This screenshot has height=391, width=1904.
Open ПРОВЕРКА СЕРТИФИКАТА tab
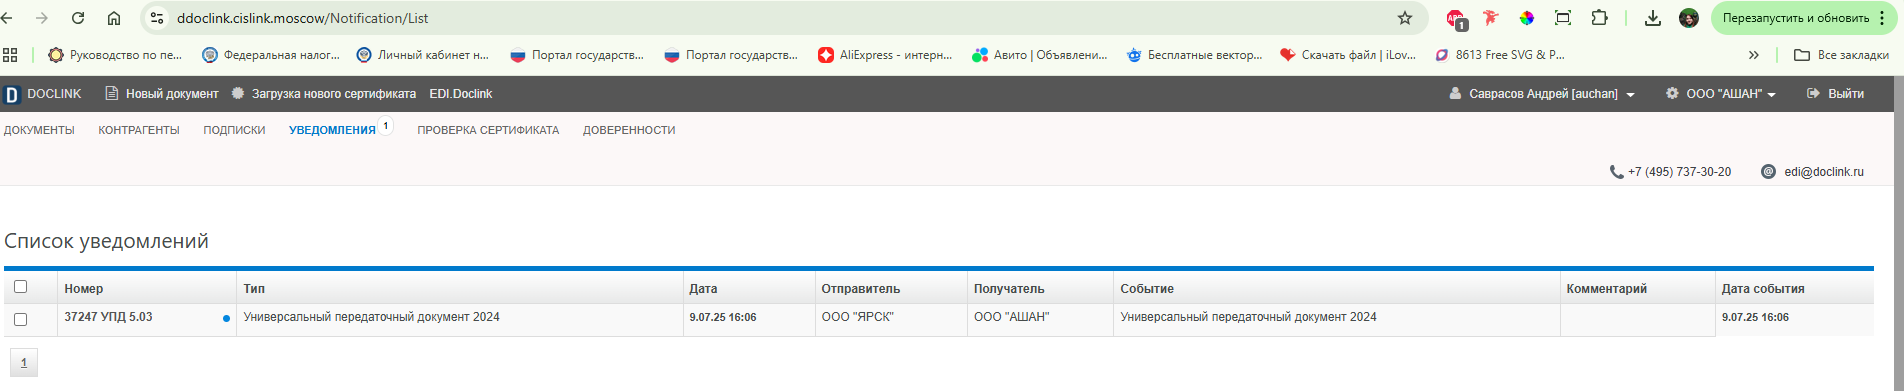coord(488,130)
